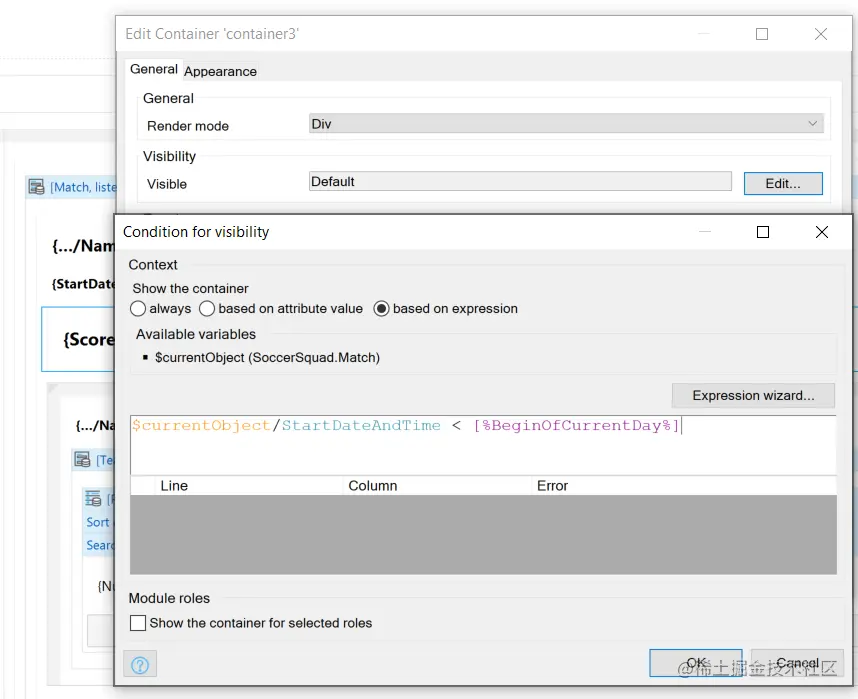The height and width of the screenshot is (699, 858).
Task: Click [Match, list header in background page
Action: [x=83, y=187]
